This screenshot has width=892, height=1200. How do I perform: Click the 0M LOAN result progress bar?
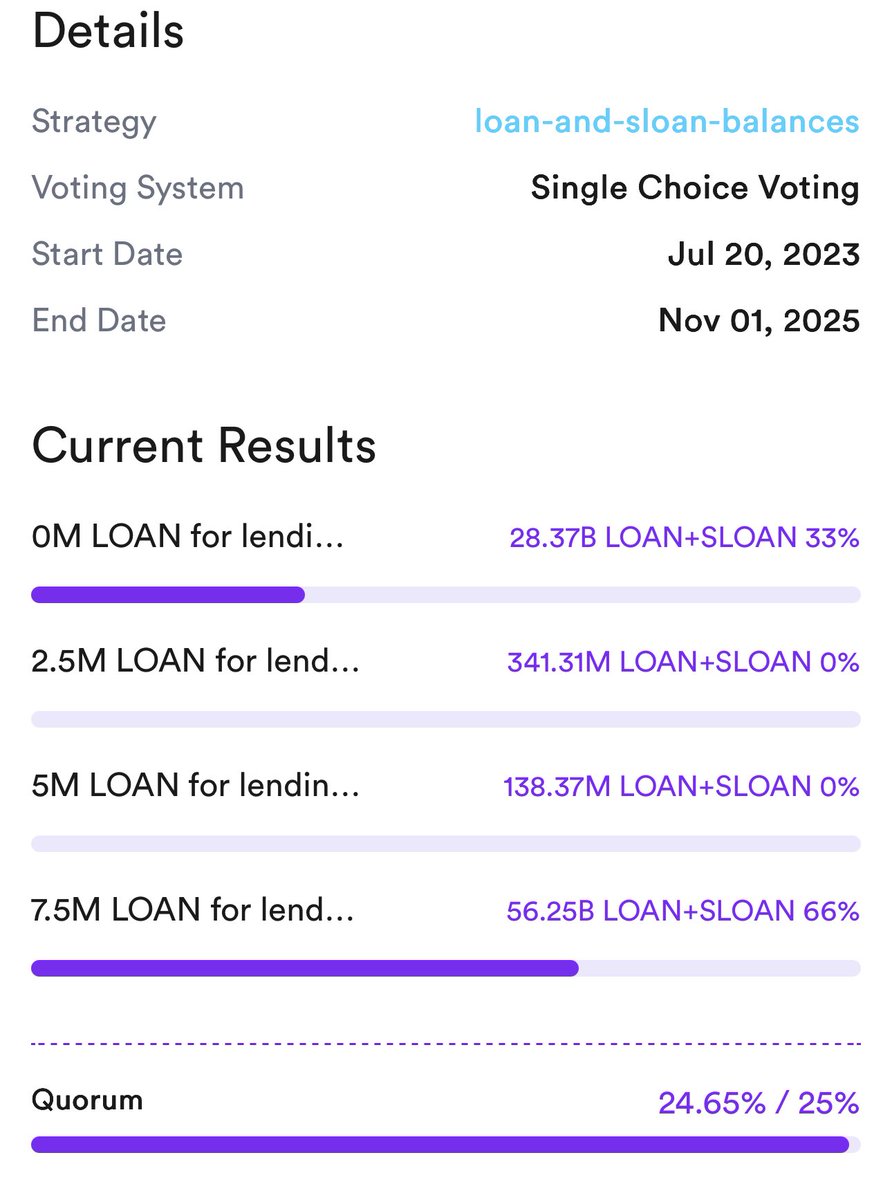tap(445, 595)
